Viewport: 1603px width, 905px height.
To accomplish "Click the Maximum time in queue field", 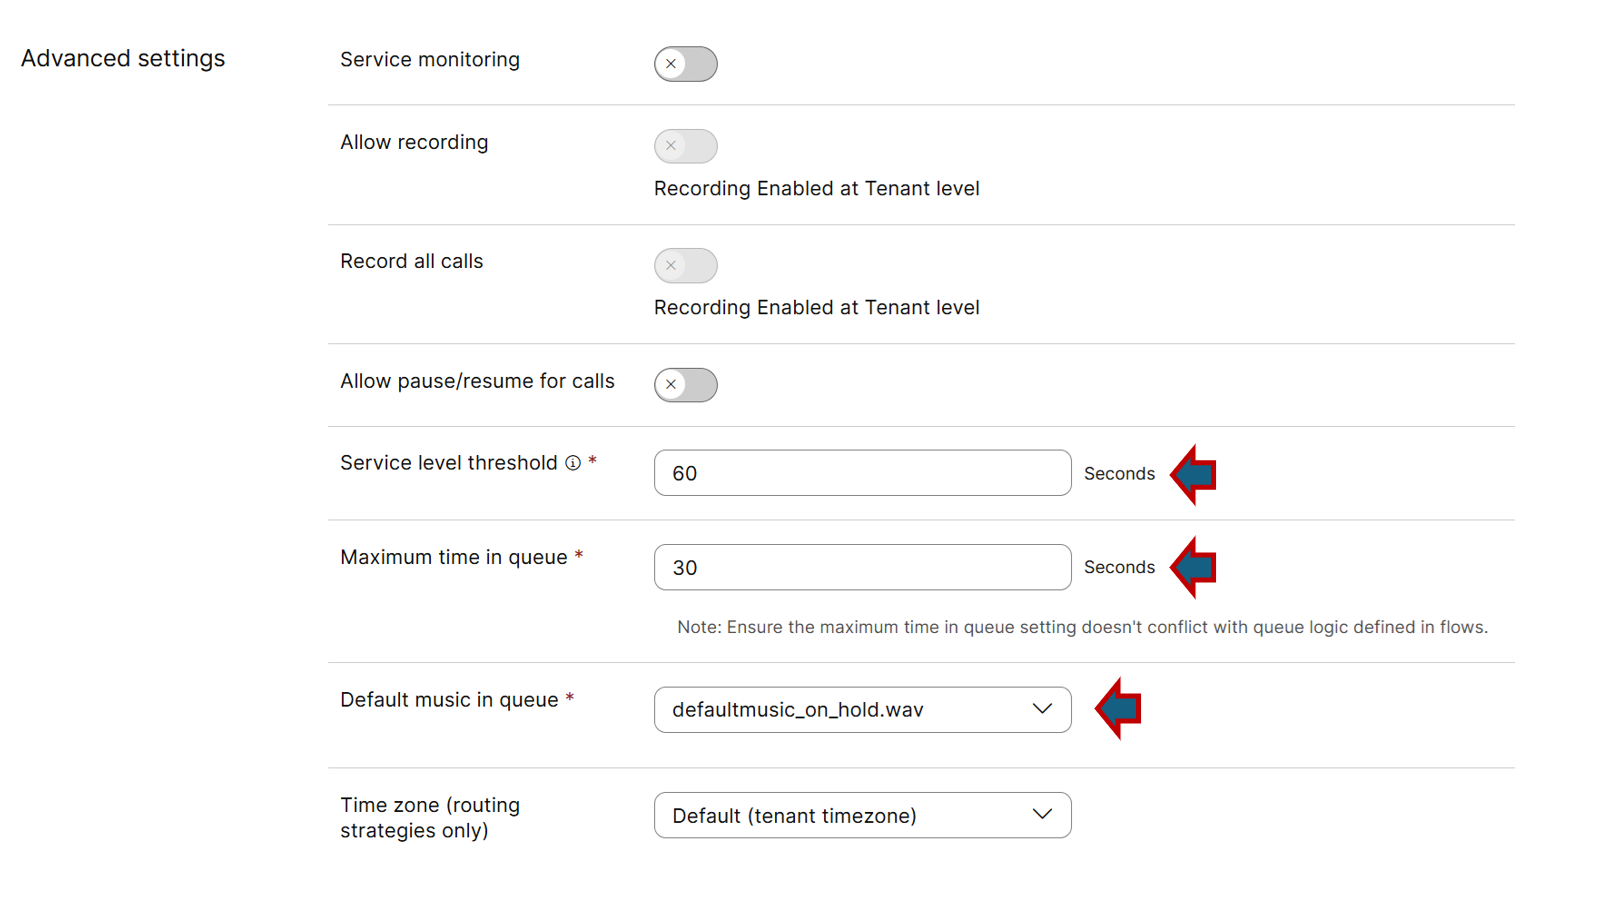I will click(862, 568).
